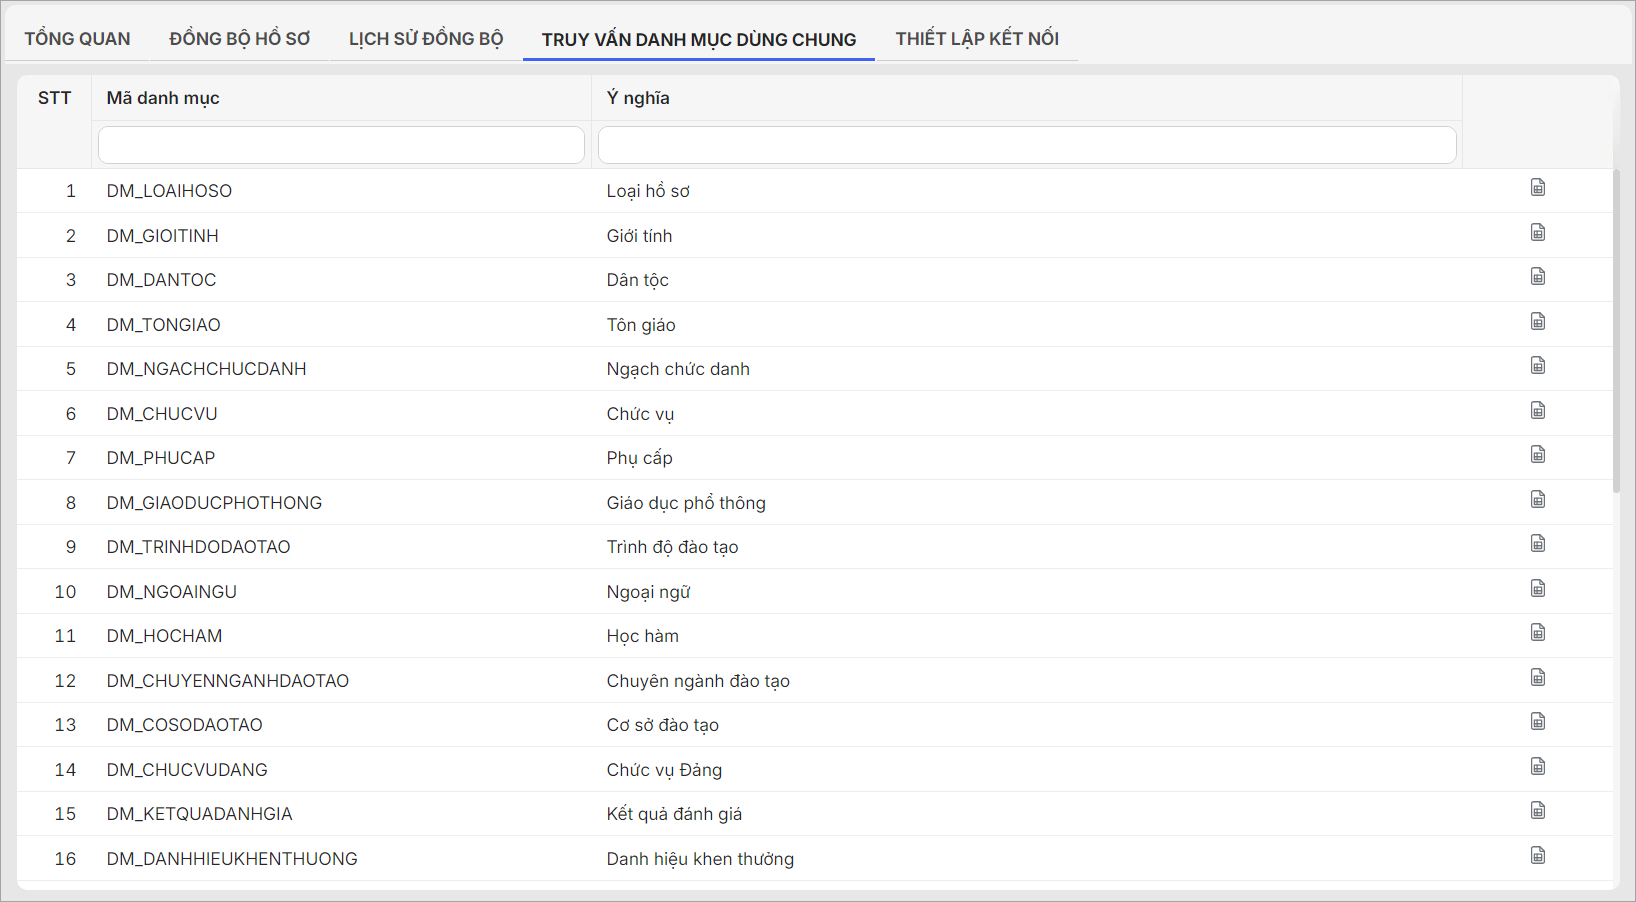This screenshot has width=1636, height=902.
Task: Click detail icon for DM_CHUCVUDANG
Action: click(x=1538, y=767)
